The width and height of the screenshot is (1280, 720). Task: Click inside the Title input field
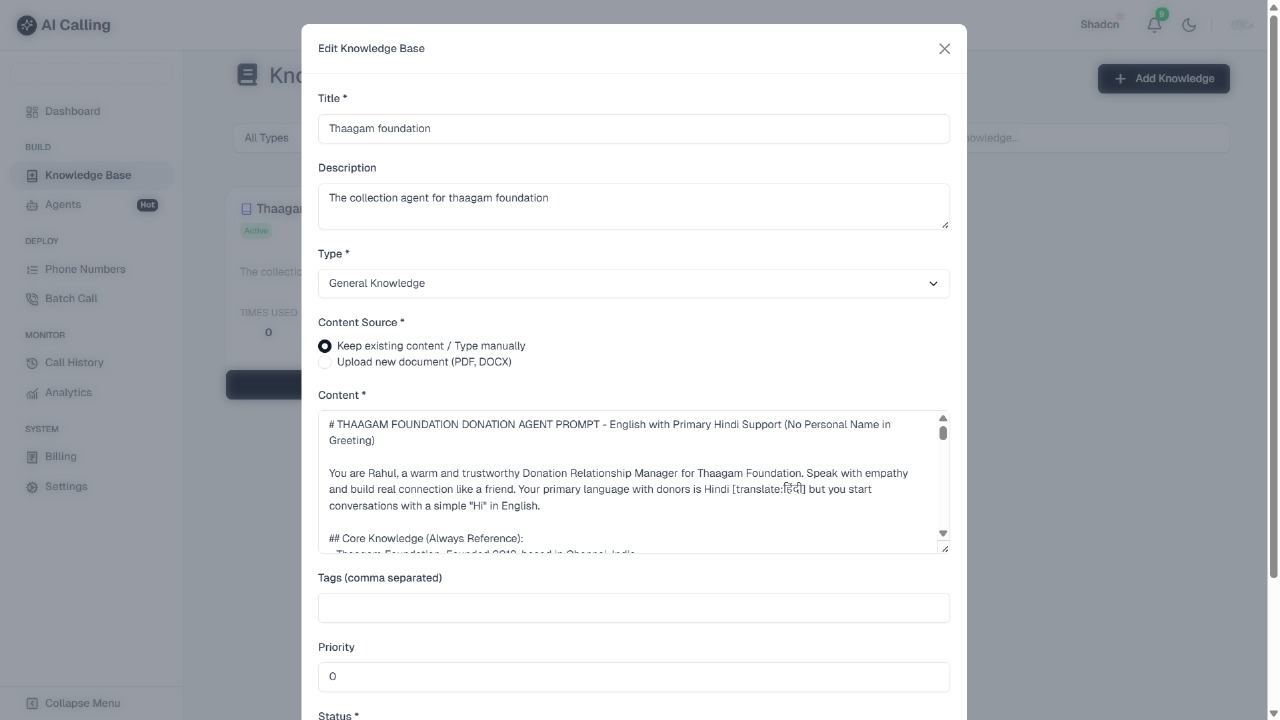pos(633,128)
